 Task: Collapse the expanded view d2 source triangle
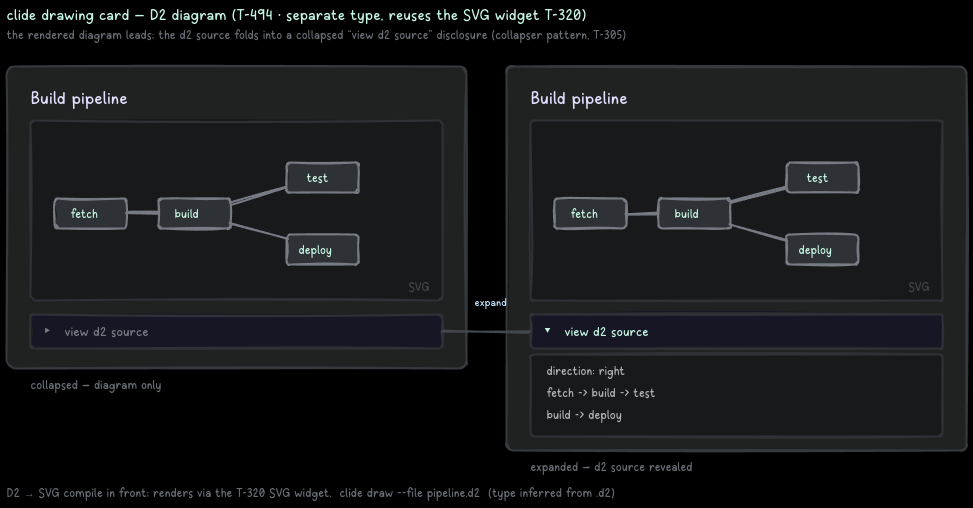547,331
